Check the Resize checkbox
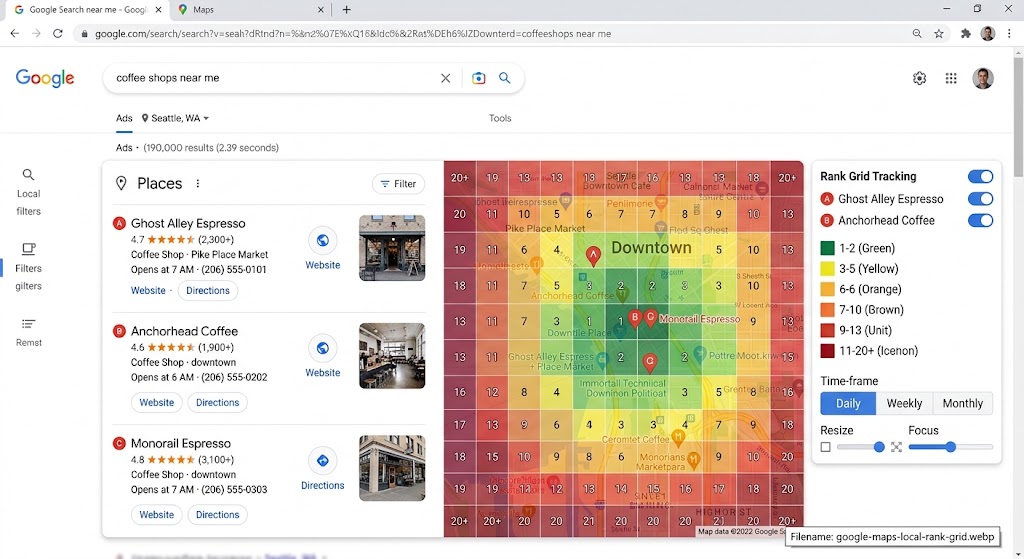 tap(825, 447)
